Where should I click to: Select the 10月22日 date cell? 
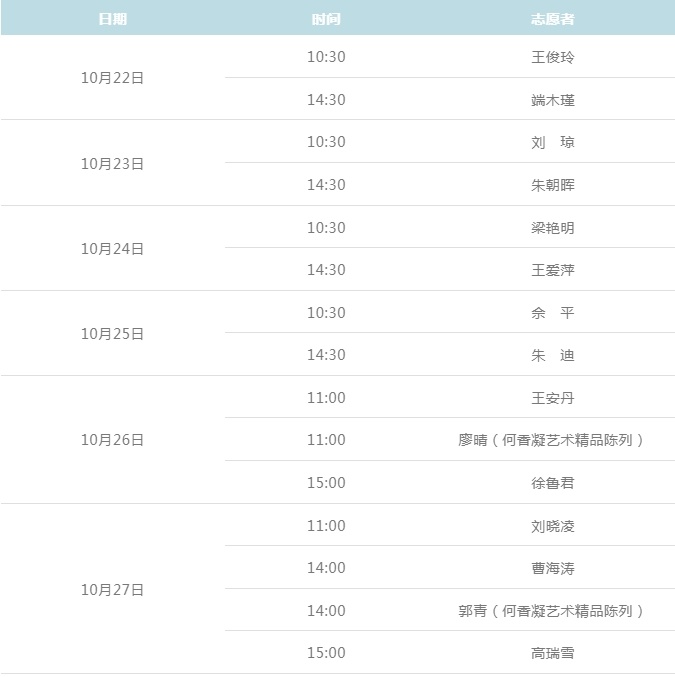[x=113, y=78]
